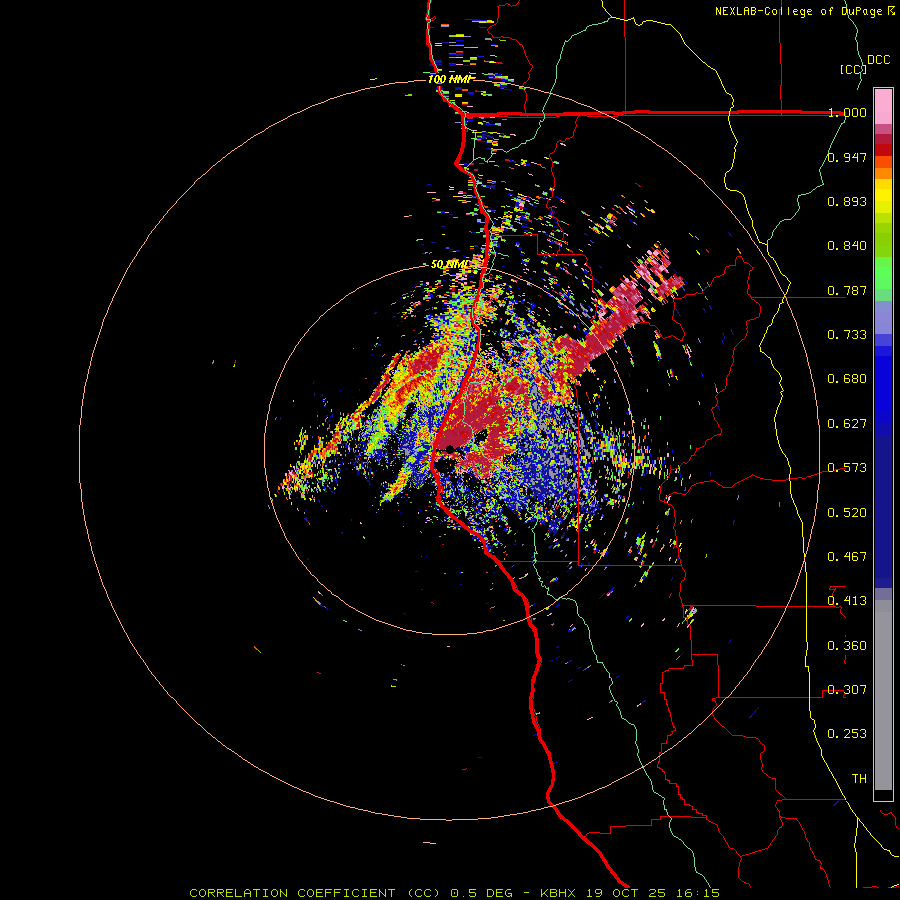This screenshot has height=900, width=900.
Task: Select the 0.947 scale label
Action: (847, 157)
